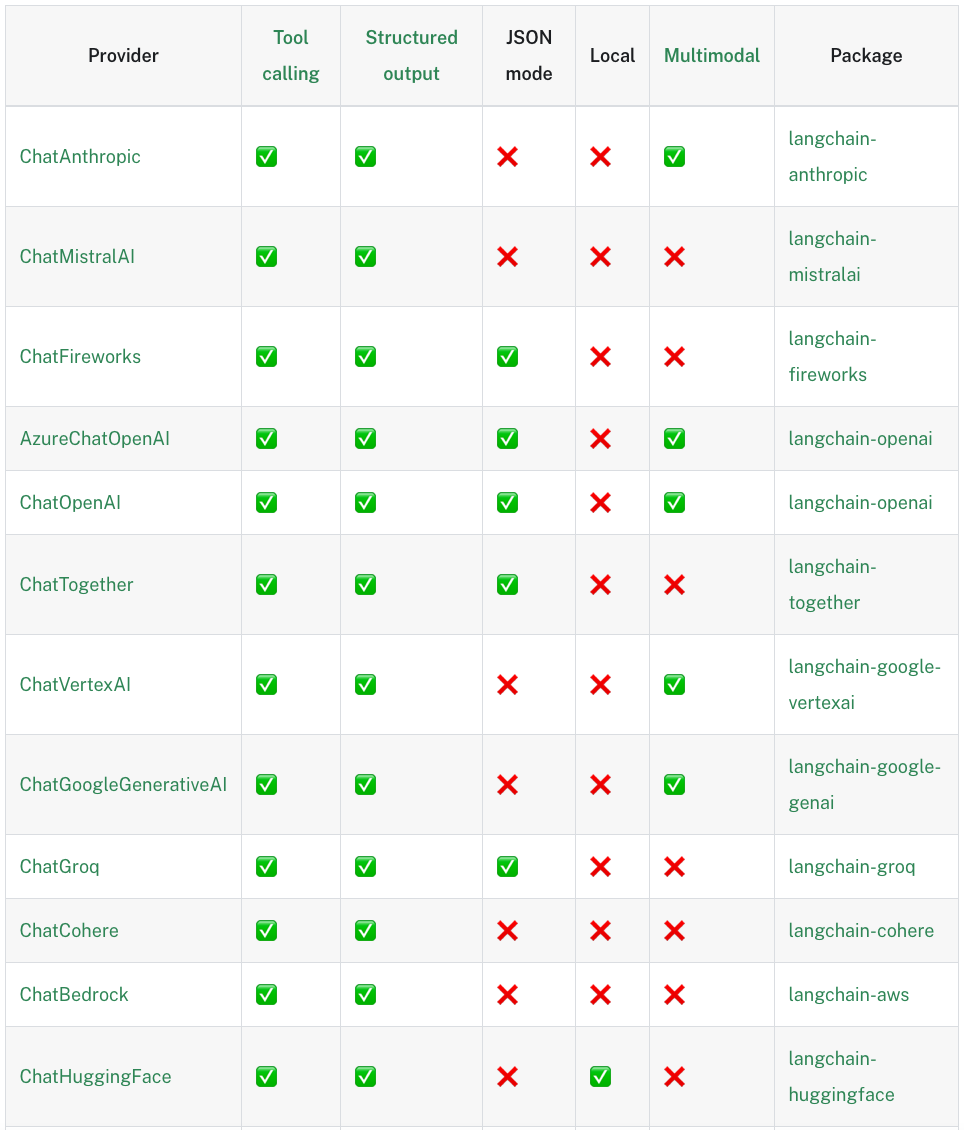Open the Structured output header link

point(411,55)
